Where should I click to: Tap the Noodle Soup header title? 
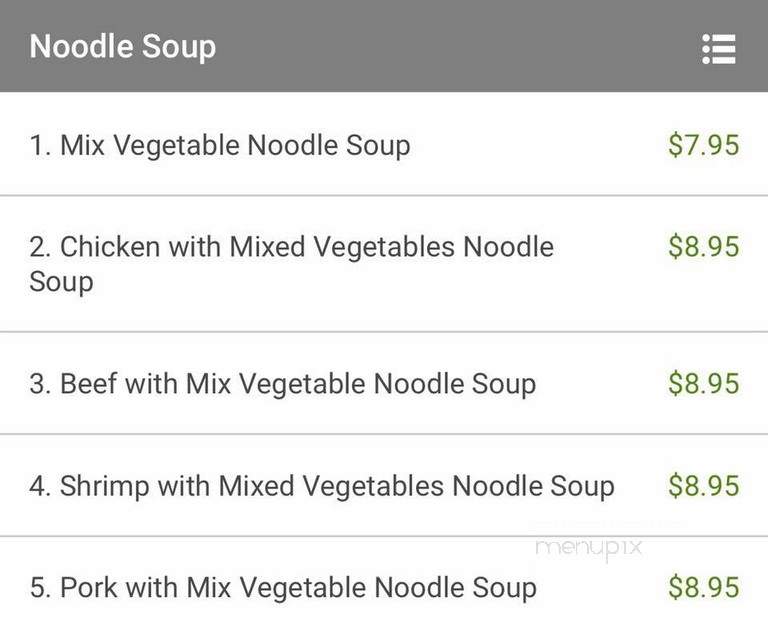click(123, 47)
